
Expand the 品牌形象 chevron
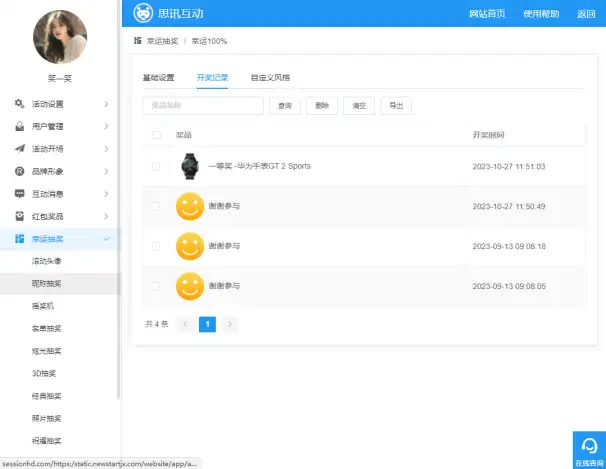(x=106, y=171)
